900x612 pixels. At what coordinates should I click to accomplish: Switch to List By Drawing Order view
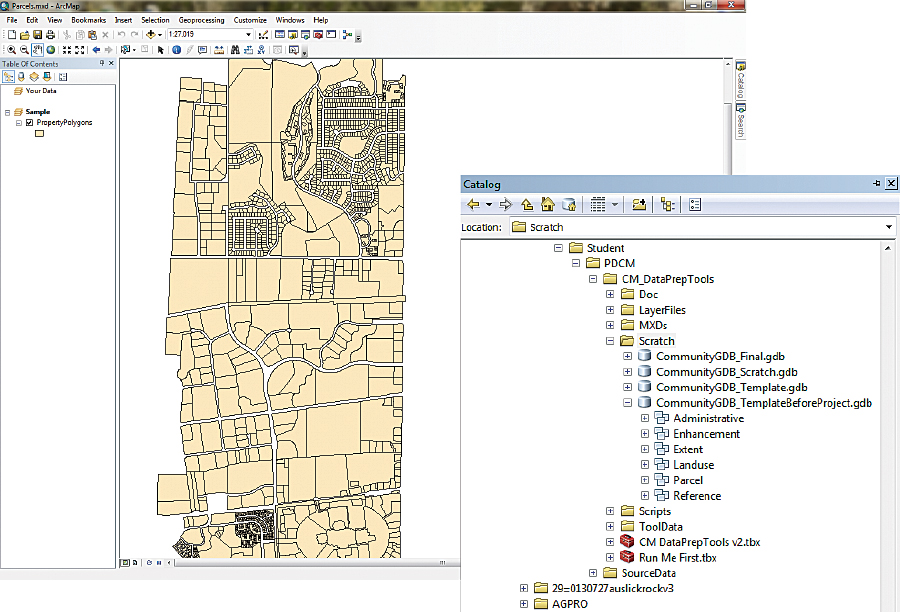tap(8, 76)
